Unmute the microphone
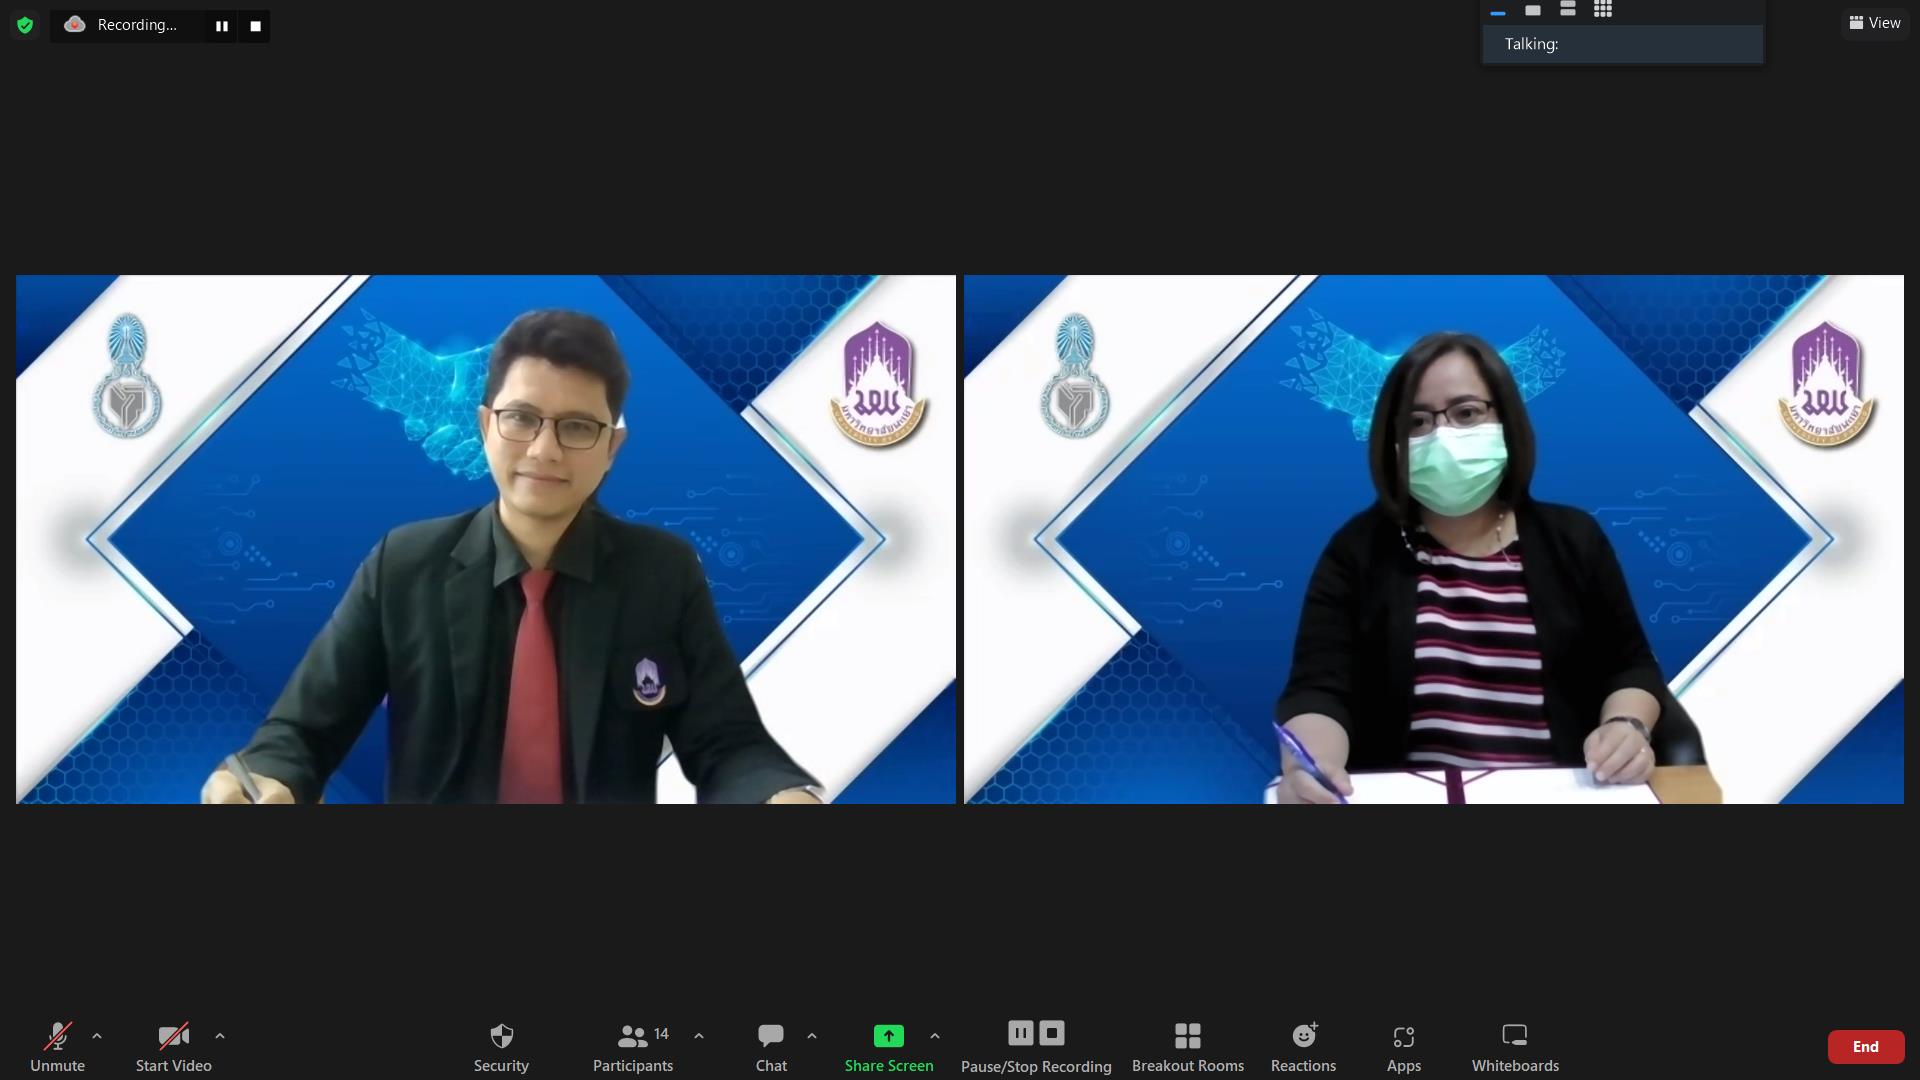 coord(57,1047)
